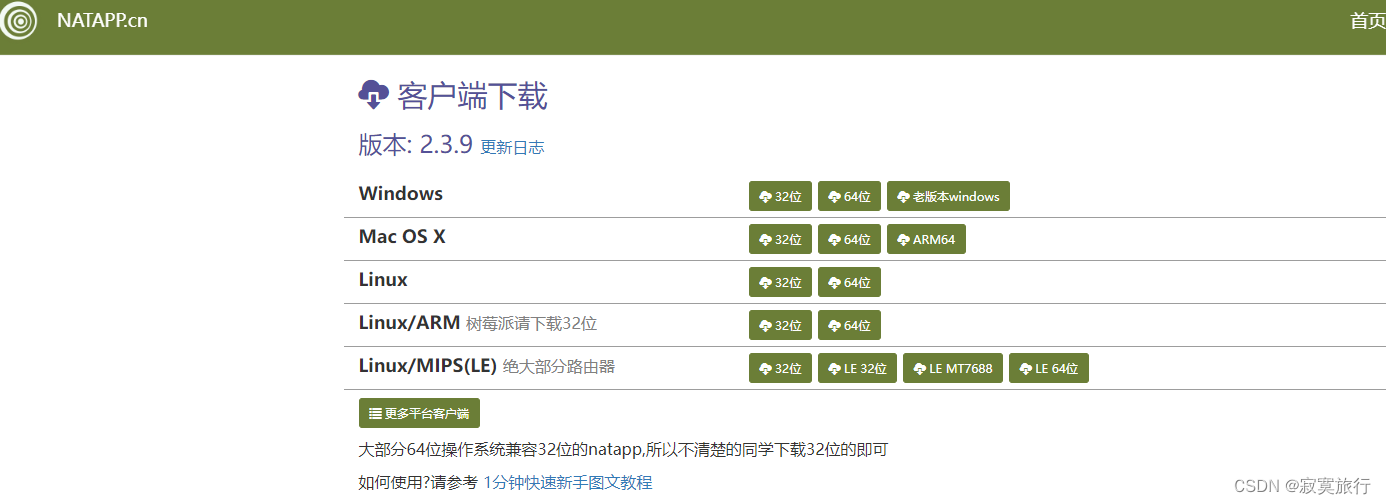Click the Linux row label
Image resolution: width=1386 pixels, height=504 pixels.
[383, 280]
